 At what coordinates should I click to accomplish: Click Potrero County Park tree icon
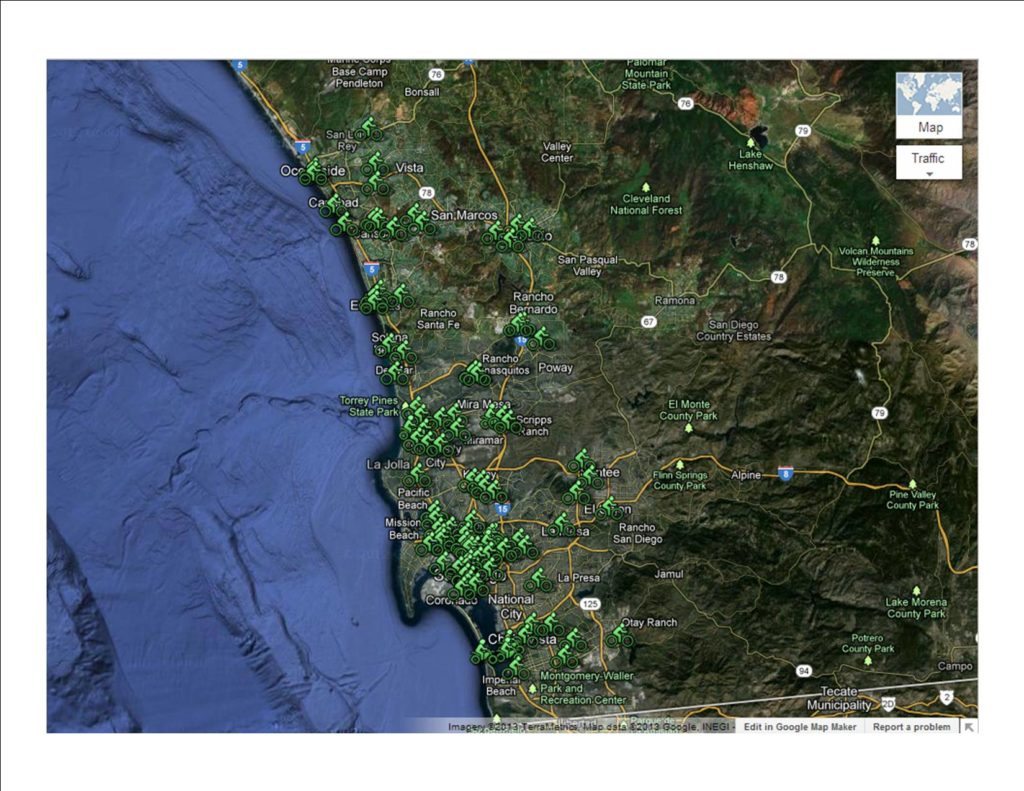[x=868, y=660]
